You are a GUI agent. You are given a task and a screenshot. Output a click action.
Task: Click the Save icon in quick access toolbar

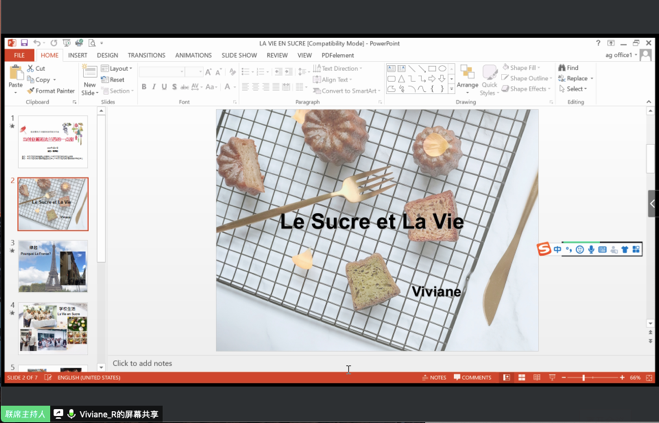tap(24, 44)
